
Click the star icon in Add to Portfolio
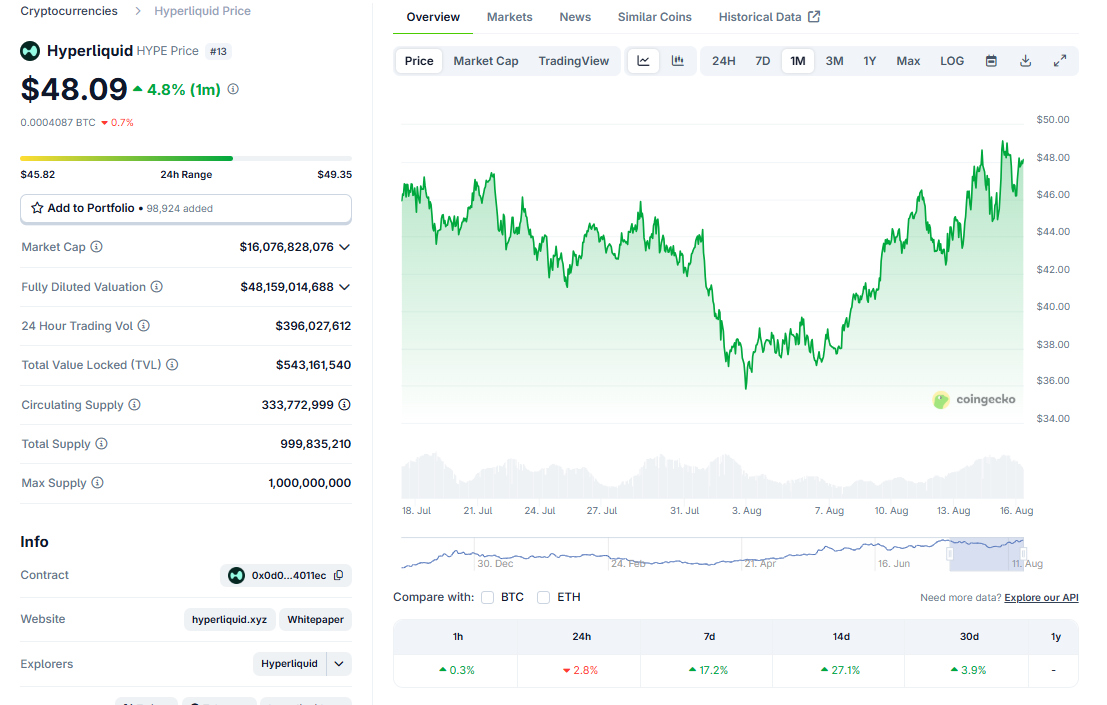tap(37, 207)
